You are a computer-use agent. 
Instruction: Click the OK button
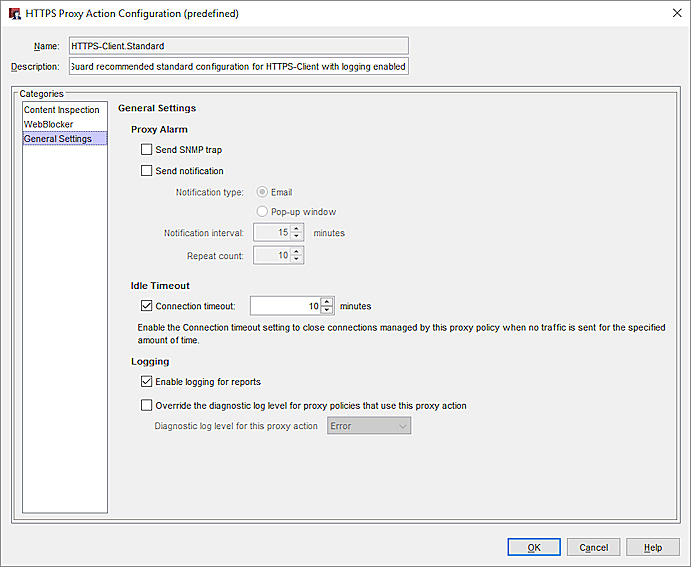click(x=534, y=547)
